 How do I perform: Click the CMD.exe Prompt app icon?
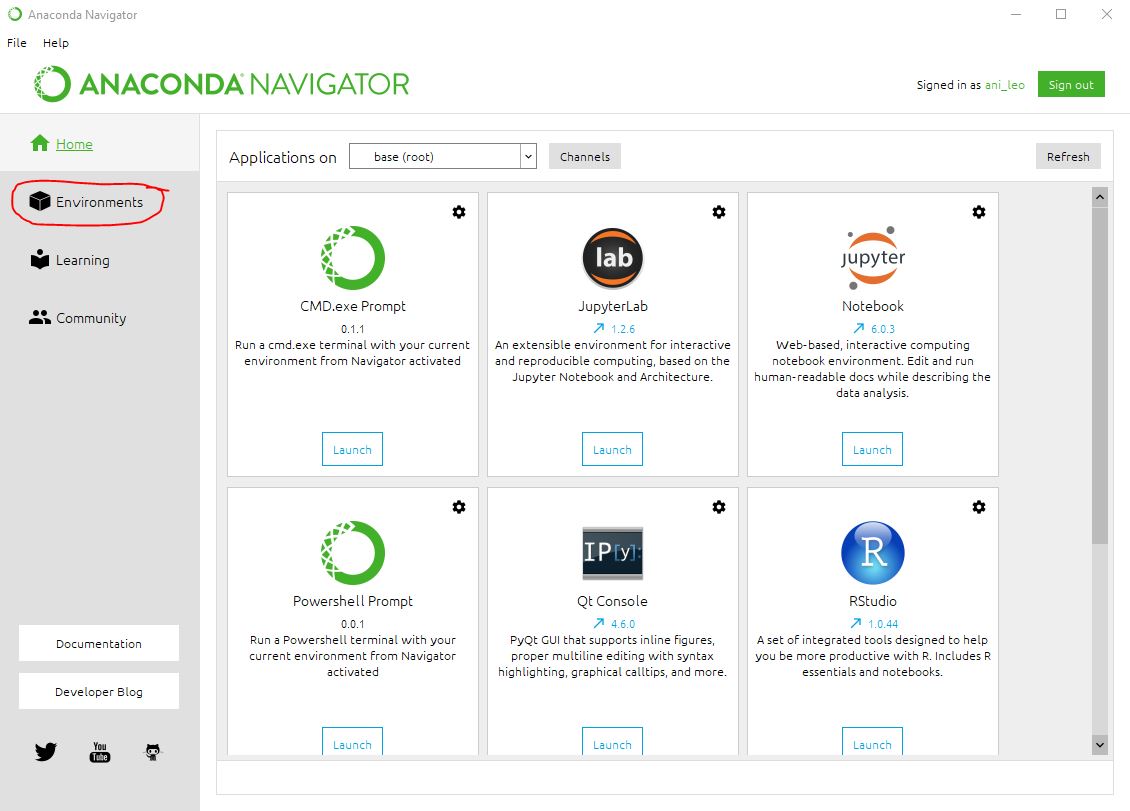[352, 257]
